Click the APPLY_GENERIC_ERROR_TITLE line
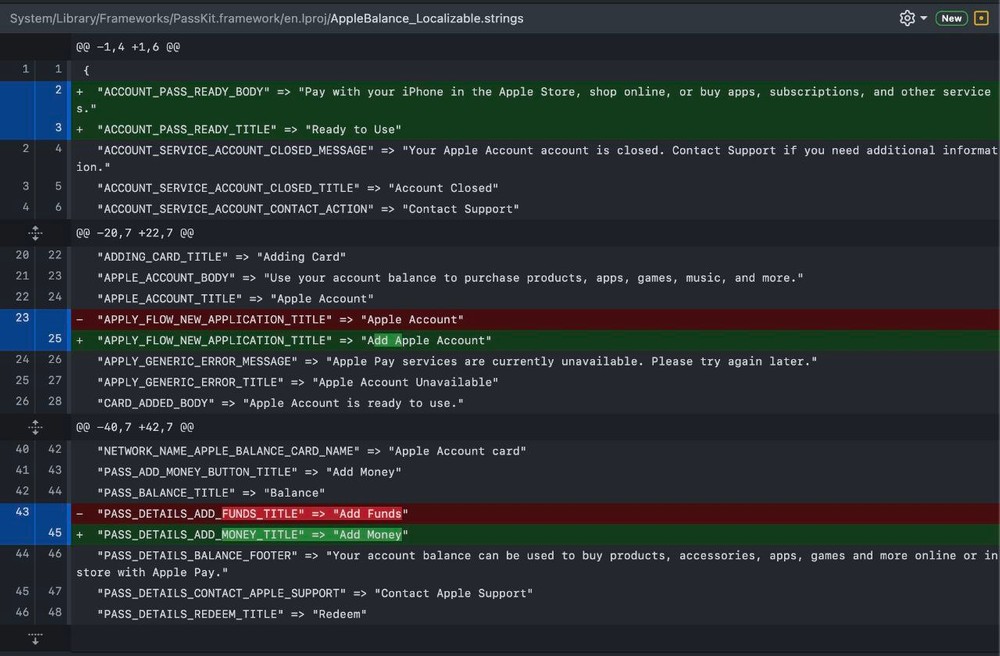 tap(535, 383)
